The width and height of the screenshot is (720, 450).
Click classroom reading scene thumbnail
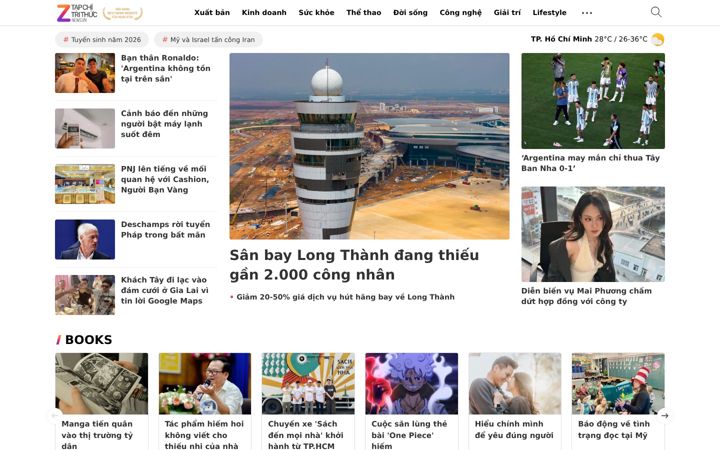(618, 383)
